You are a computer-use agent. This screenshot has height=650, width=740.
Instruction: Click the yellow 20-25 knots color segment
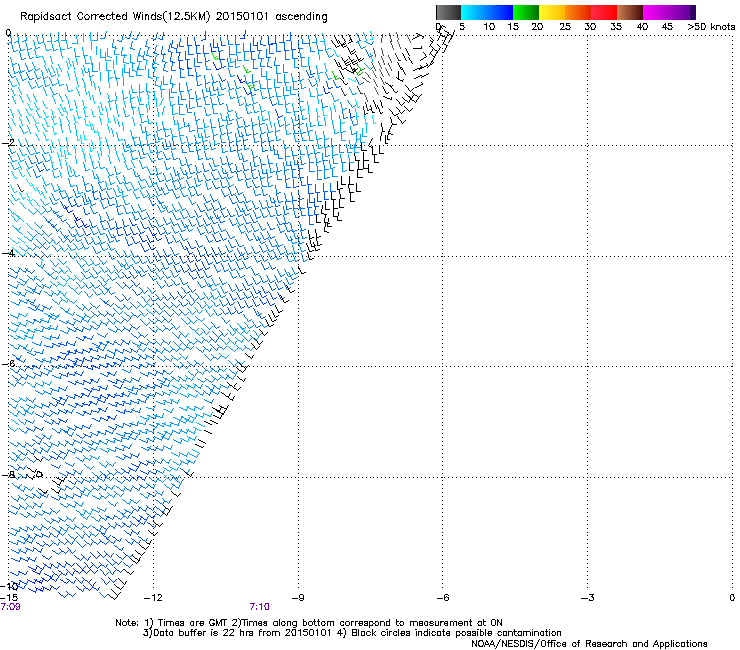click(x=552, y=12)
